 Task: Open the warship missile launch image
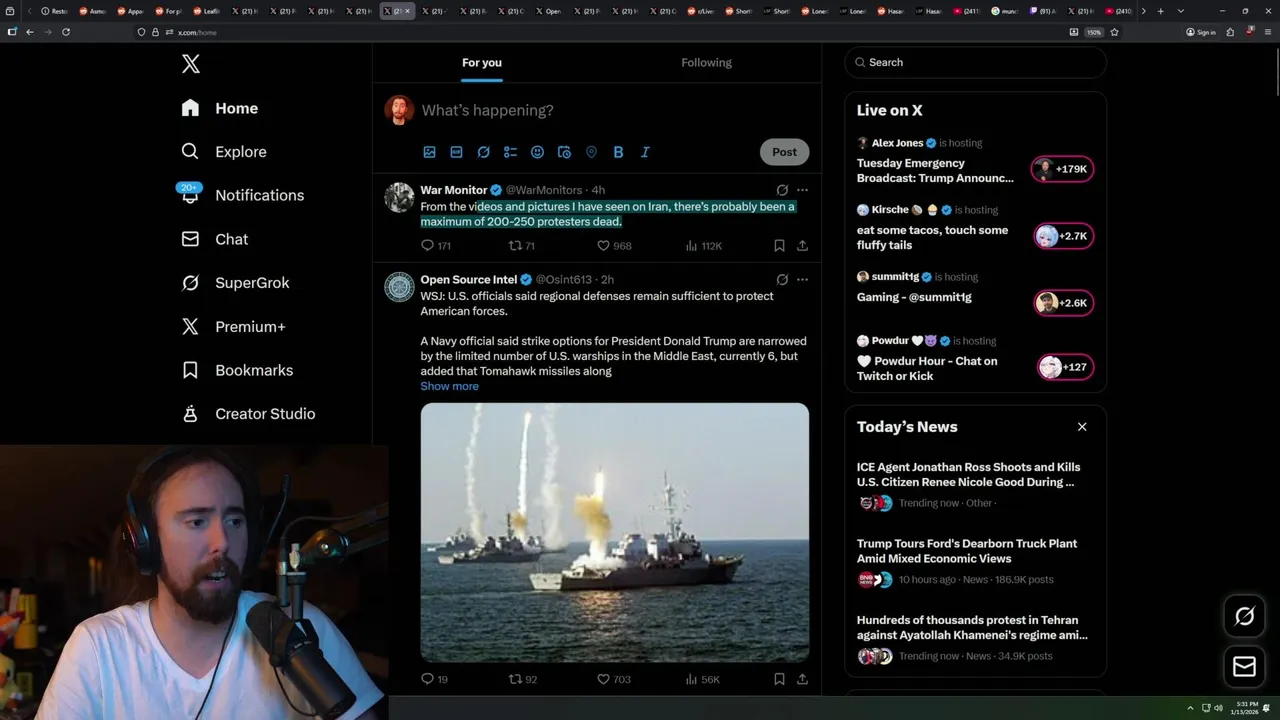[x=614, y=532]
